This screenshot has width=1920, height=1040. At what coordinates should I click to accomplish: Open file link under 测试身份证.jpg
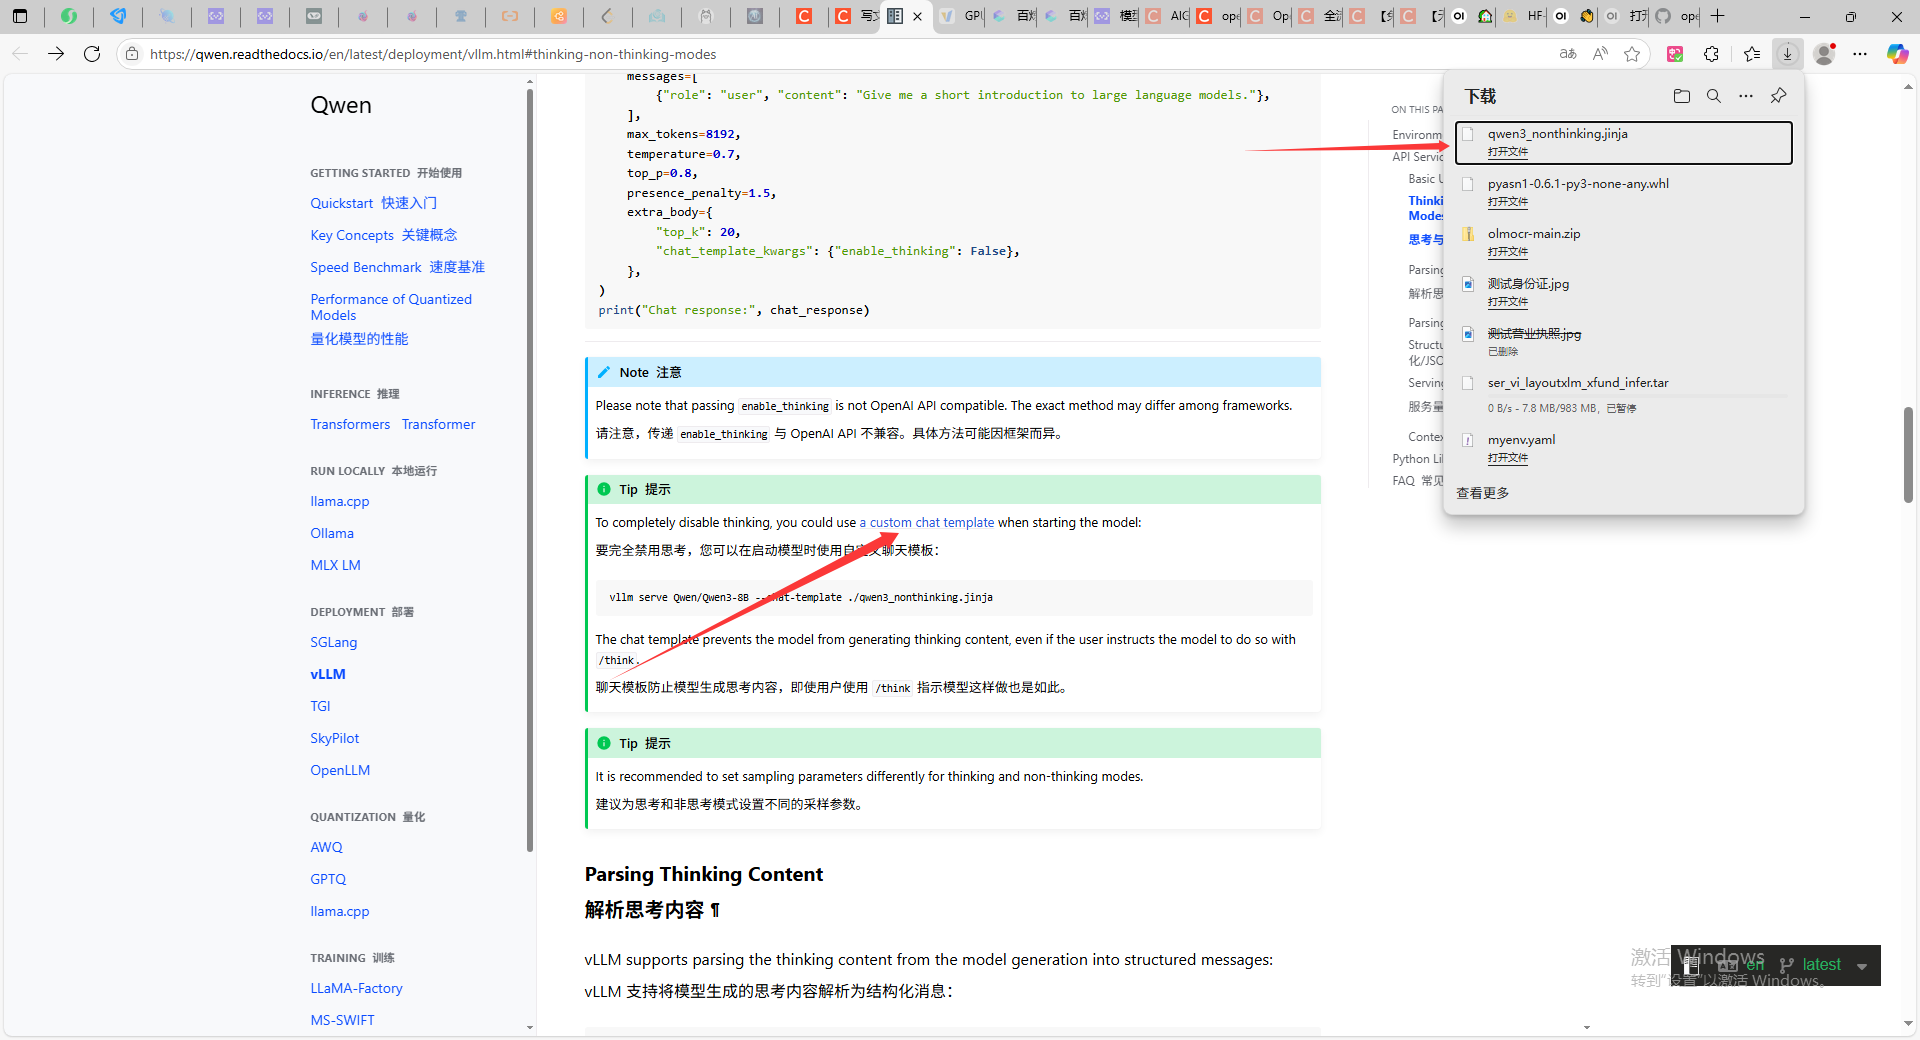tap(1507, 302)
